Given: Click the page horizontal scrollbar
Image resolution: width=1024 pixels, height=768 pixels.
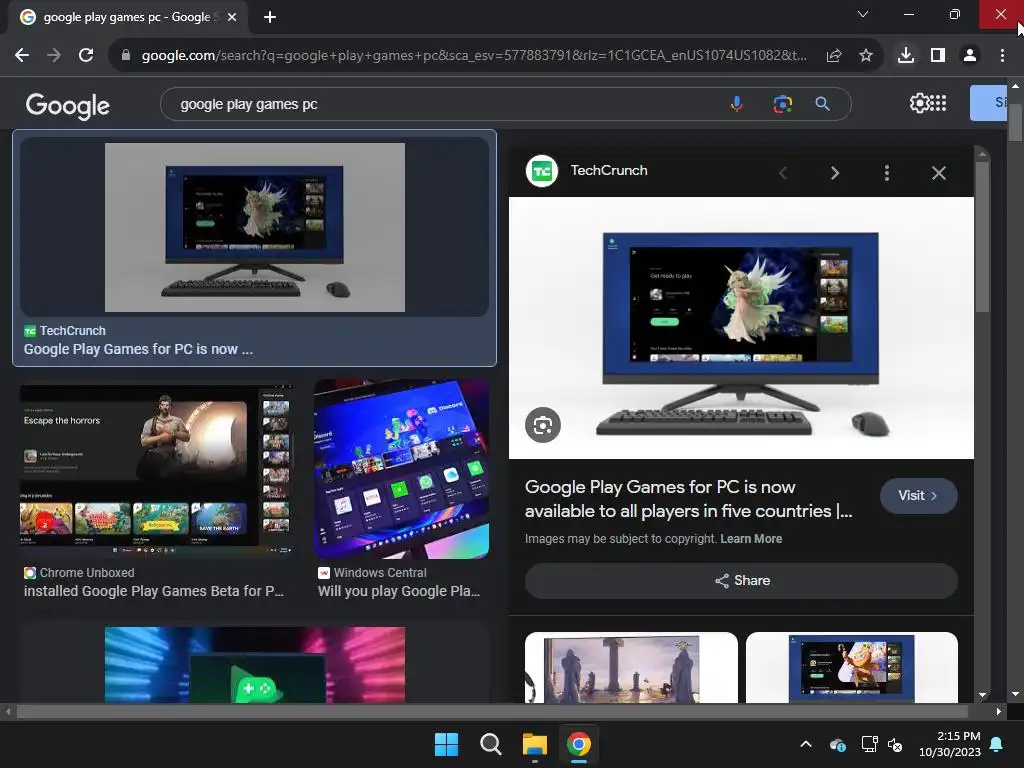Looking at the screenshot, I should 491,711.
